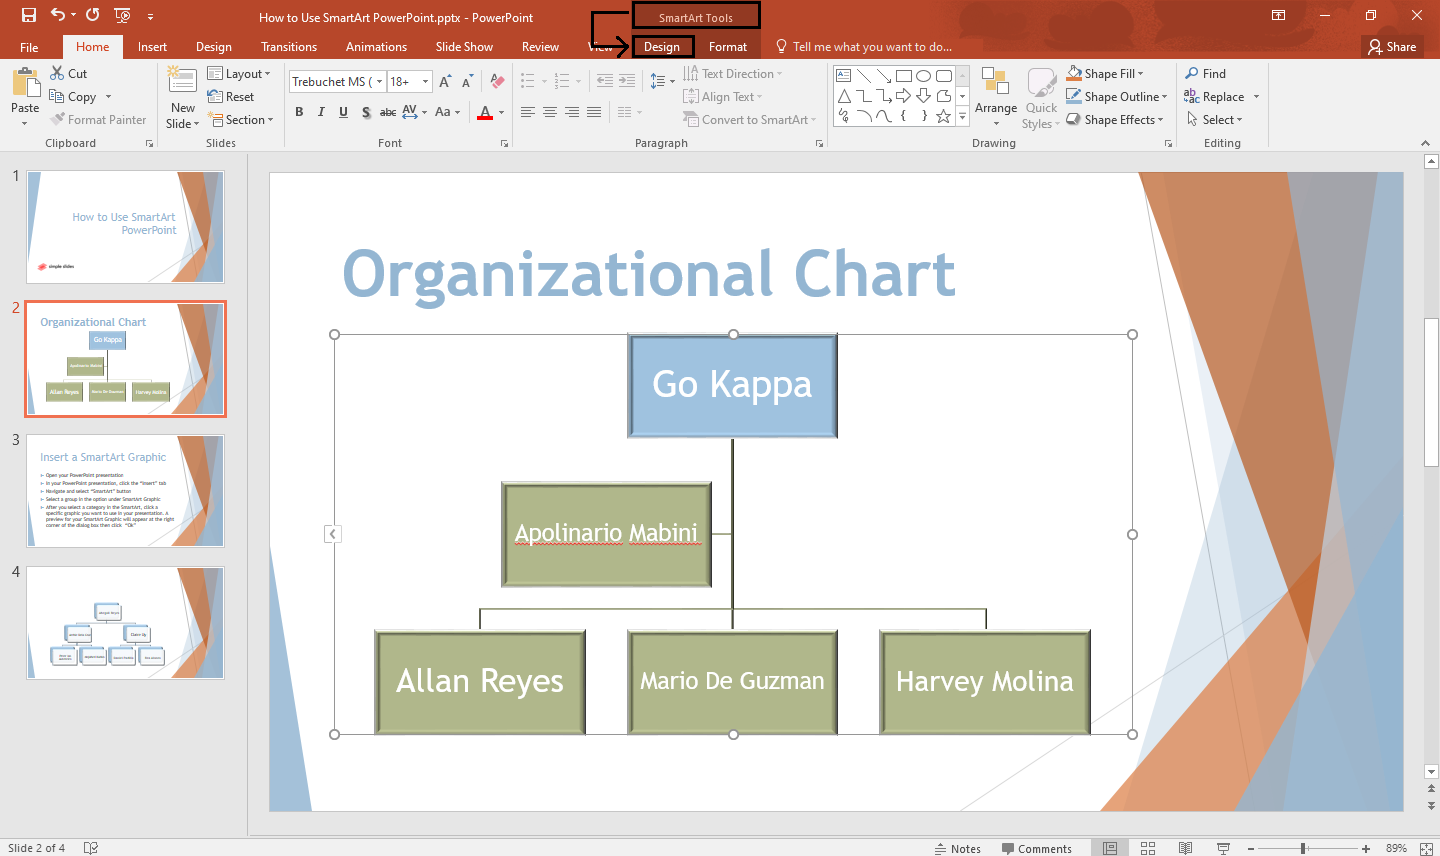Select the Slide Sorter view icon
This screenshot has width=1440, height=856.
[1148, 848]
